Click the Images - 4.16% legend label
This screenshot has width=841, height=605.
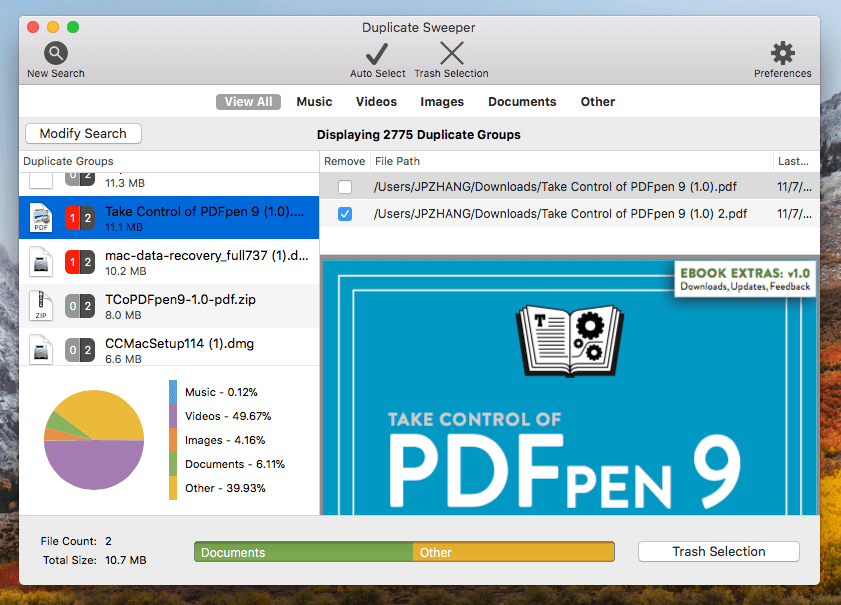click(225, 440)
